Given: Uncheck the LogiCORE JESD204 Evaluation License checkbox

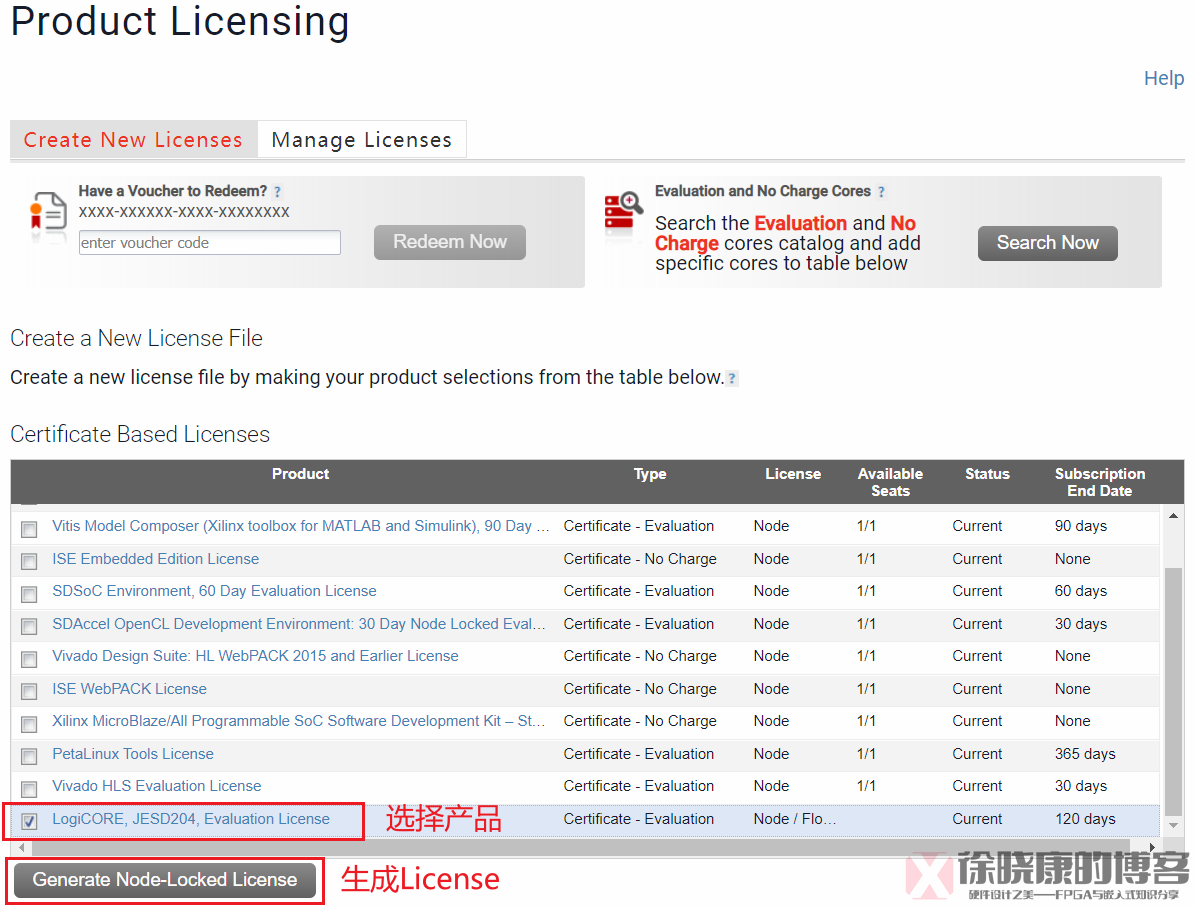Looking at the screenshot, I should coord(29,821).
